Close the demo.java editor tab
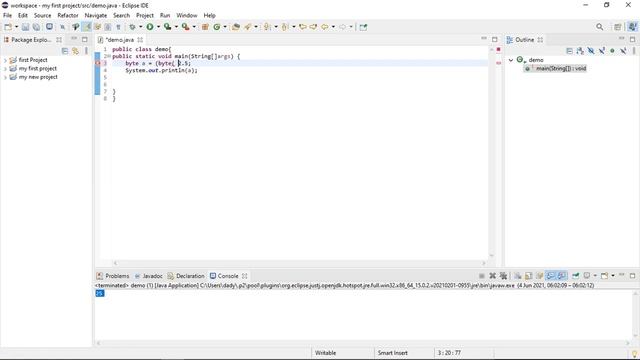The width and height of the screenshot is (640, 360). coord(140,40)
